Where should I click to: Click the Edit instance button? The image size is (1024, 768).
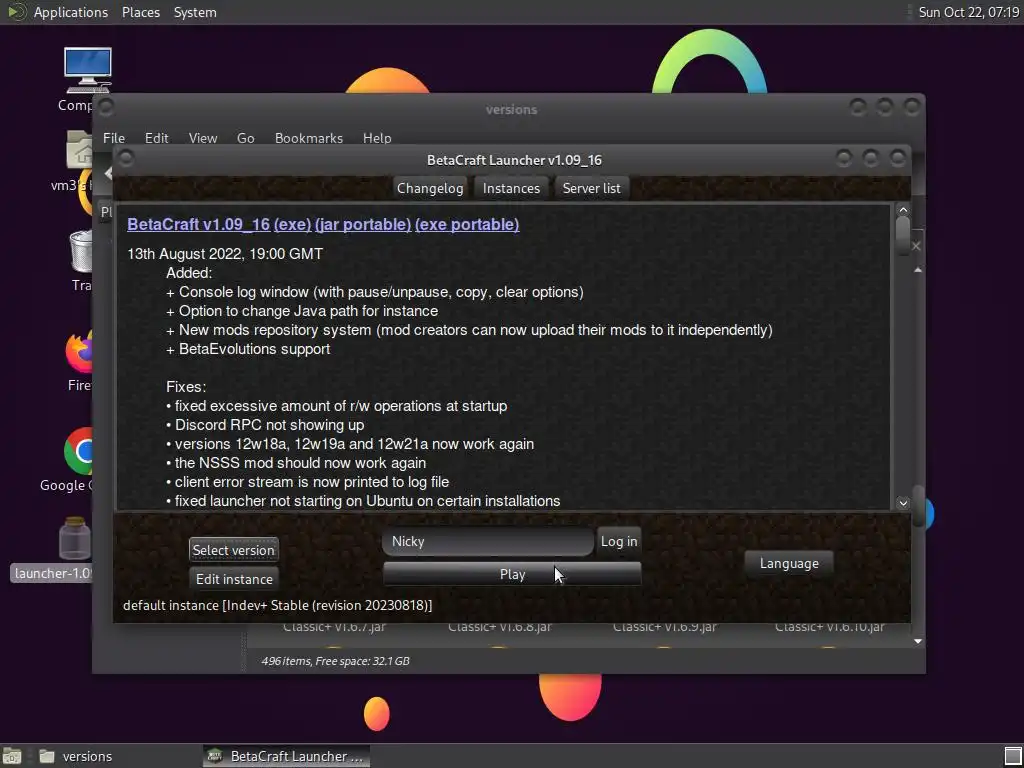234,579
